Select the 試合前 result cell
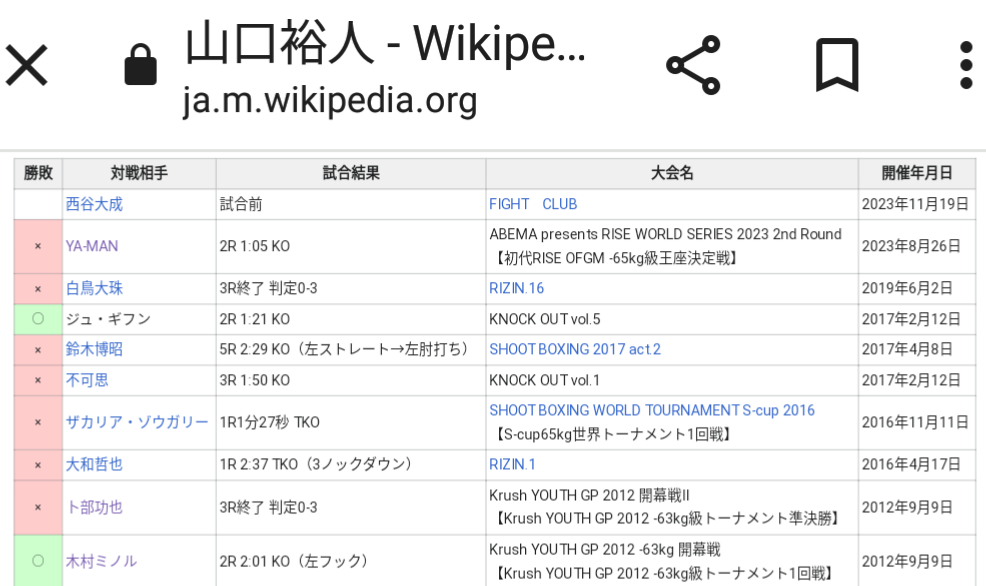986x586 pixels. (351, 204)
